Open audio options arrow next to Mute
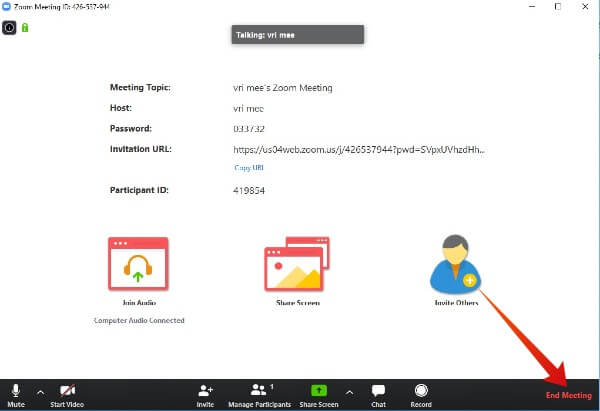This screenshot has width=600, height=411. (x=40, y=392)
